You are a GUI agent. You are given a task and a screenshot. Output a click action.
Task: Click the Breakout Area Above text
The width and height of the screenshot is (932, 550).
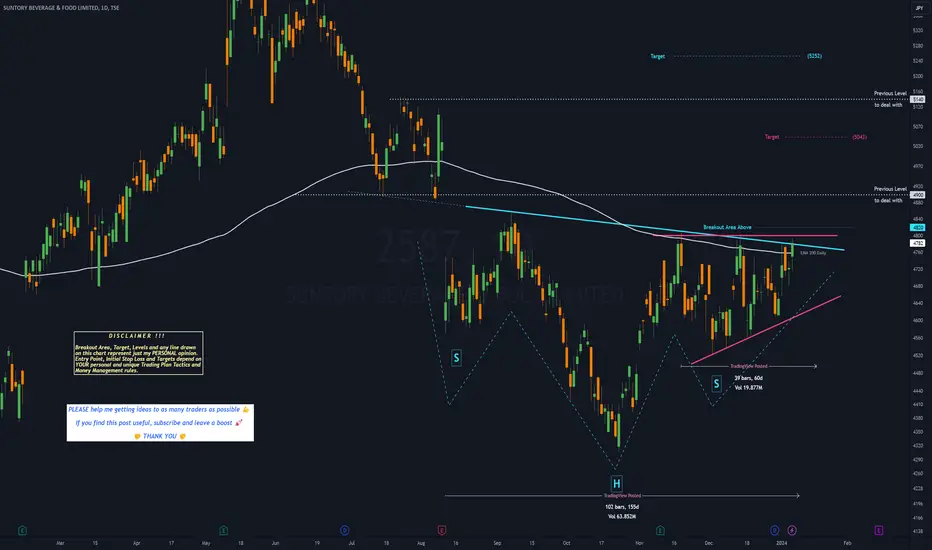click(x=727, y=227)
